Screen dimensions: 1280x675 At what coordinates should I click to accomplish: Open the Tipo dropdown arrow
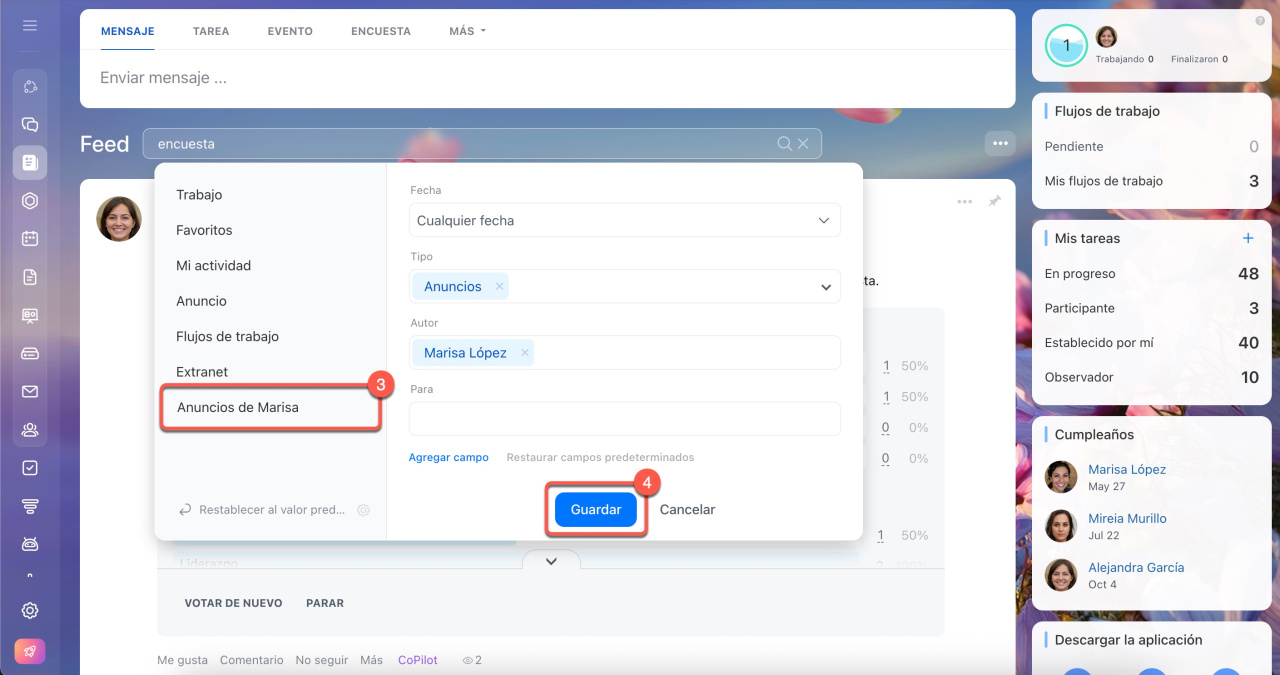pos(826,287)
